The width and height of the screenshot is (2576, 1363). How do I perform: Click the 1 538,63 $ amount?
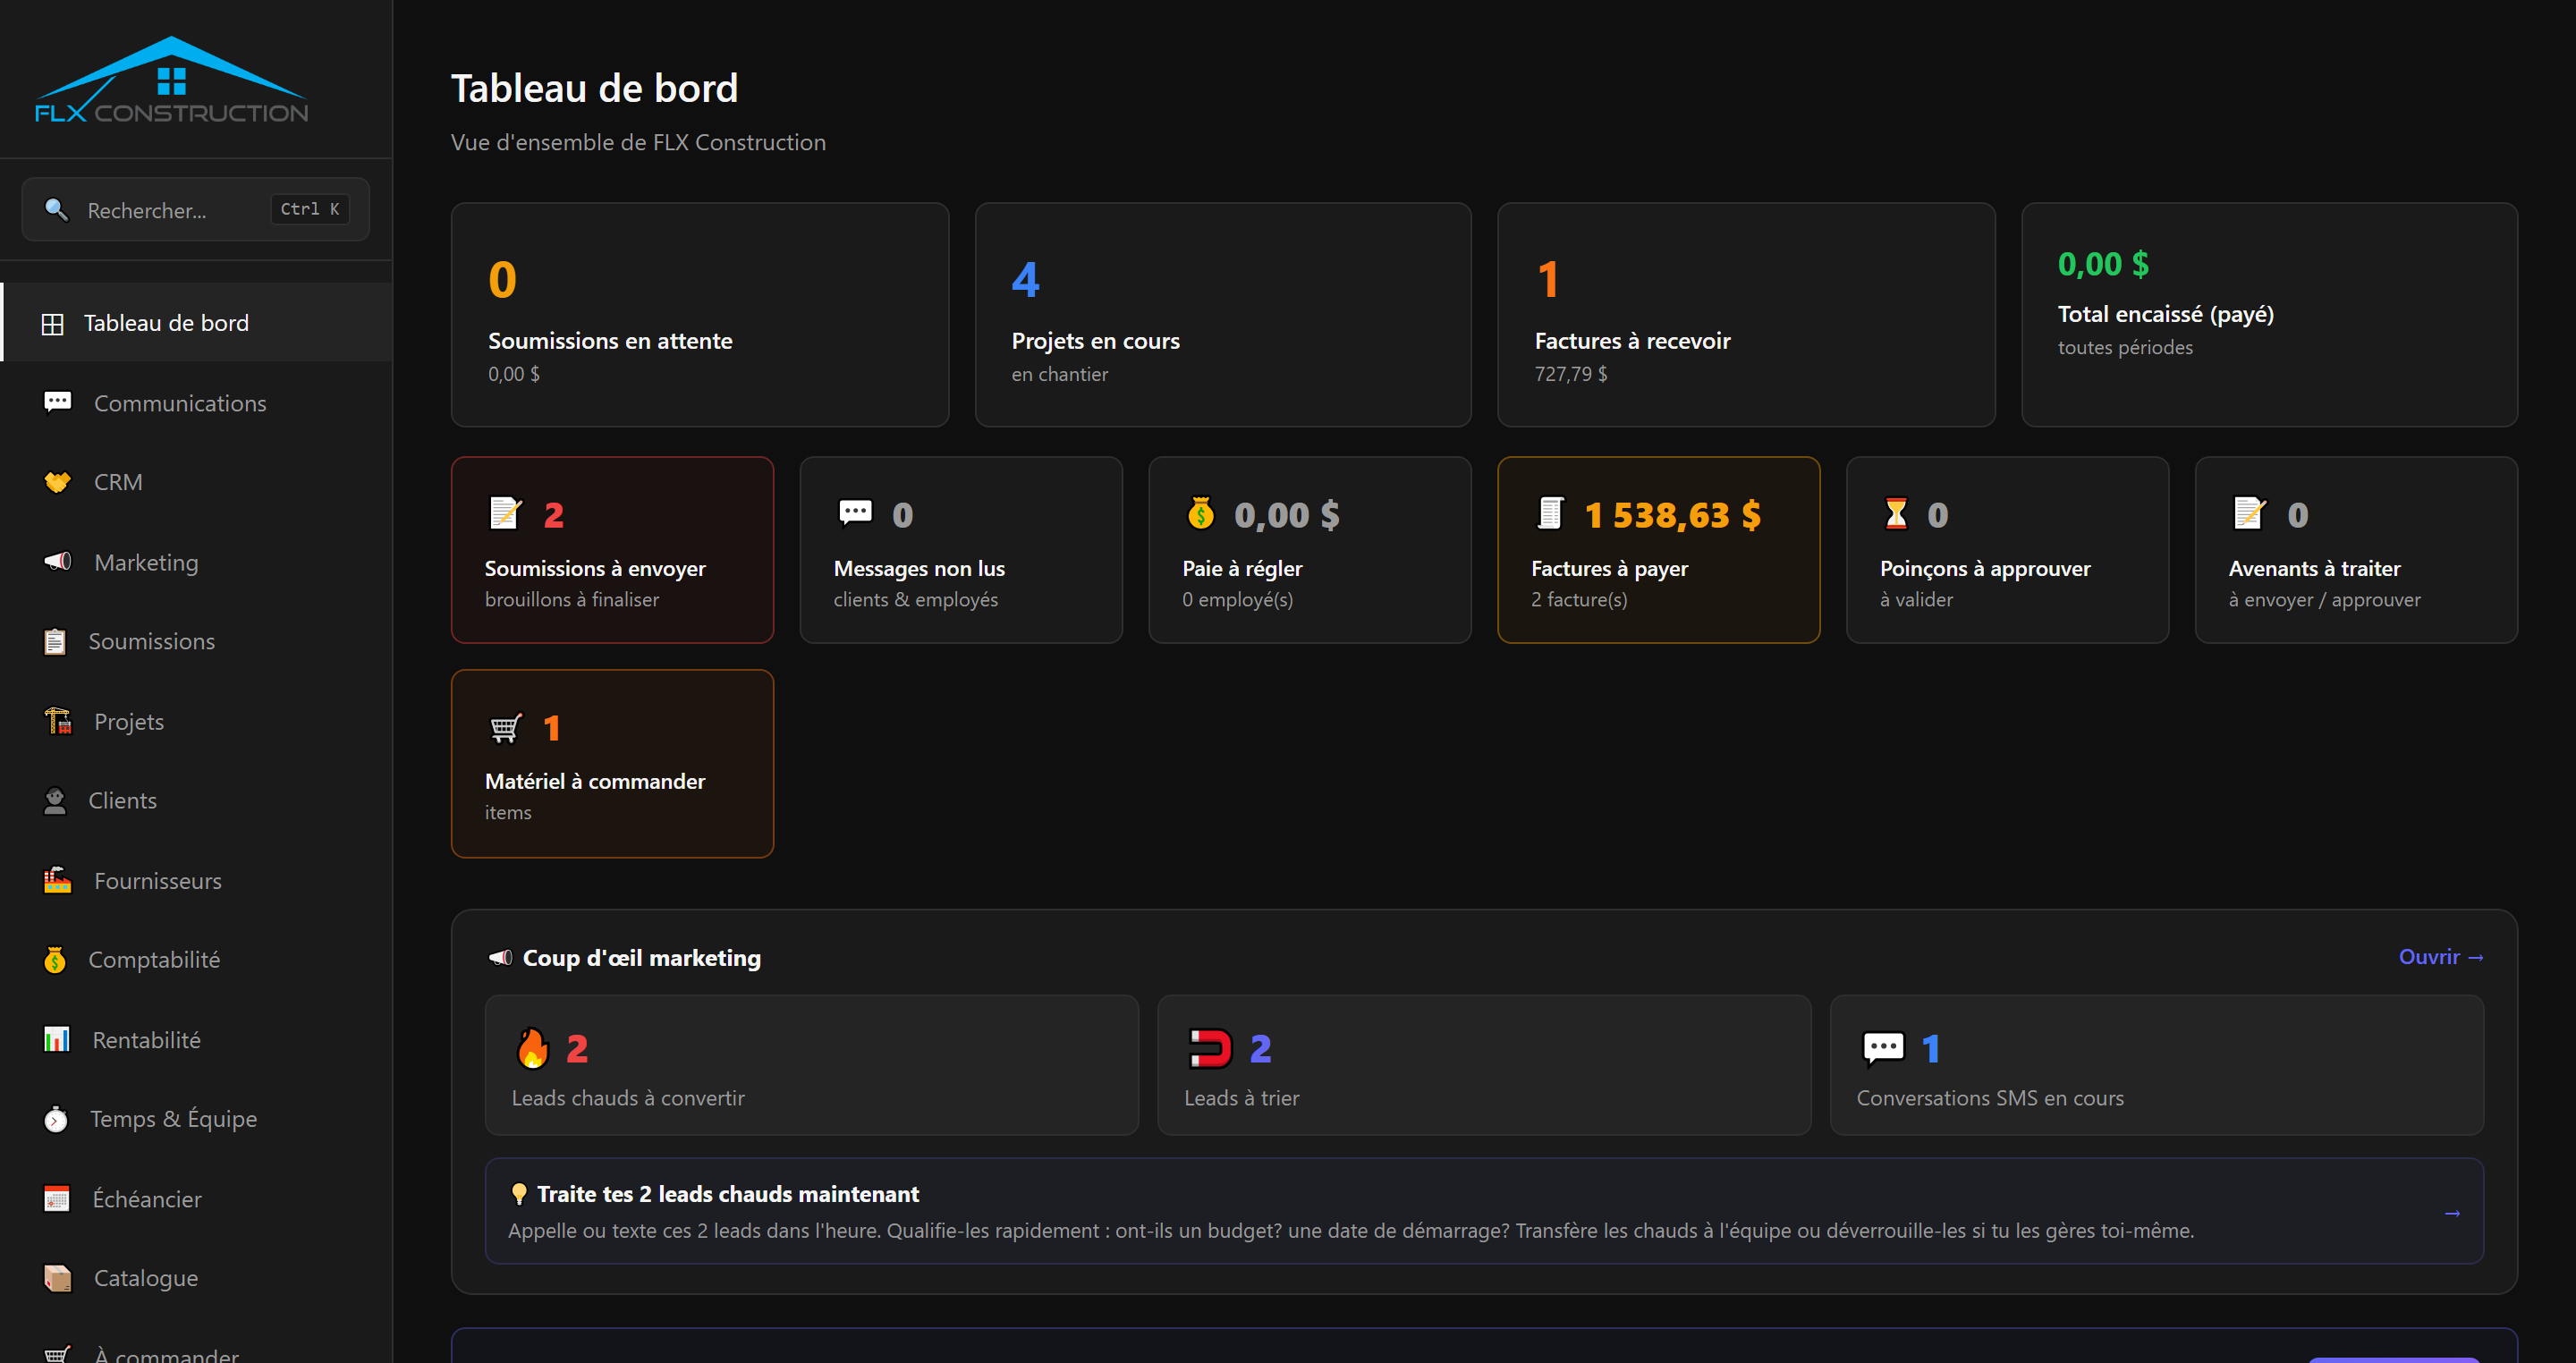pos(1673,515)
